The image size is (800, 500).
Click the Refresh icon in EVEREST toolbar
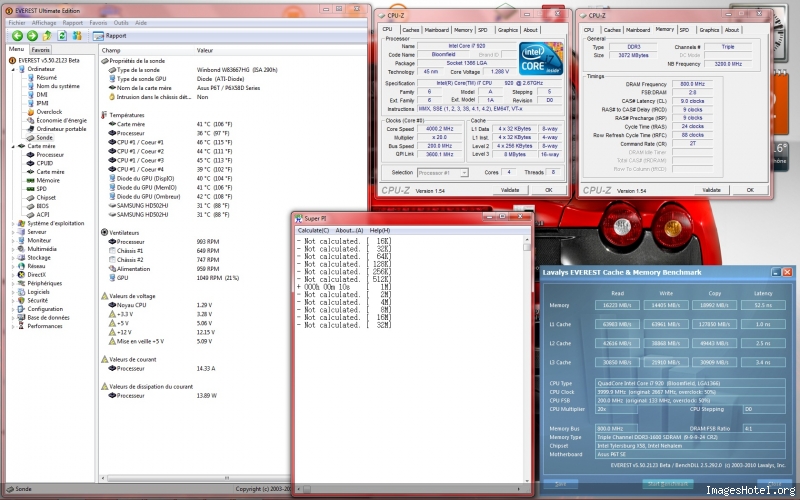click(62, 35)
